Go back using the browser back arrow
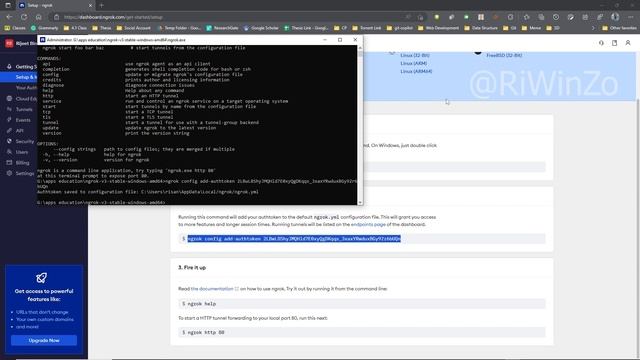The height and width of the screenshot is (360, 640). pyautogui.click(x=9, y=17)
